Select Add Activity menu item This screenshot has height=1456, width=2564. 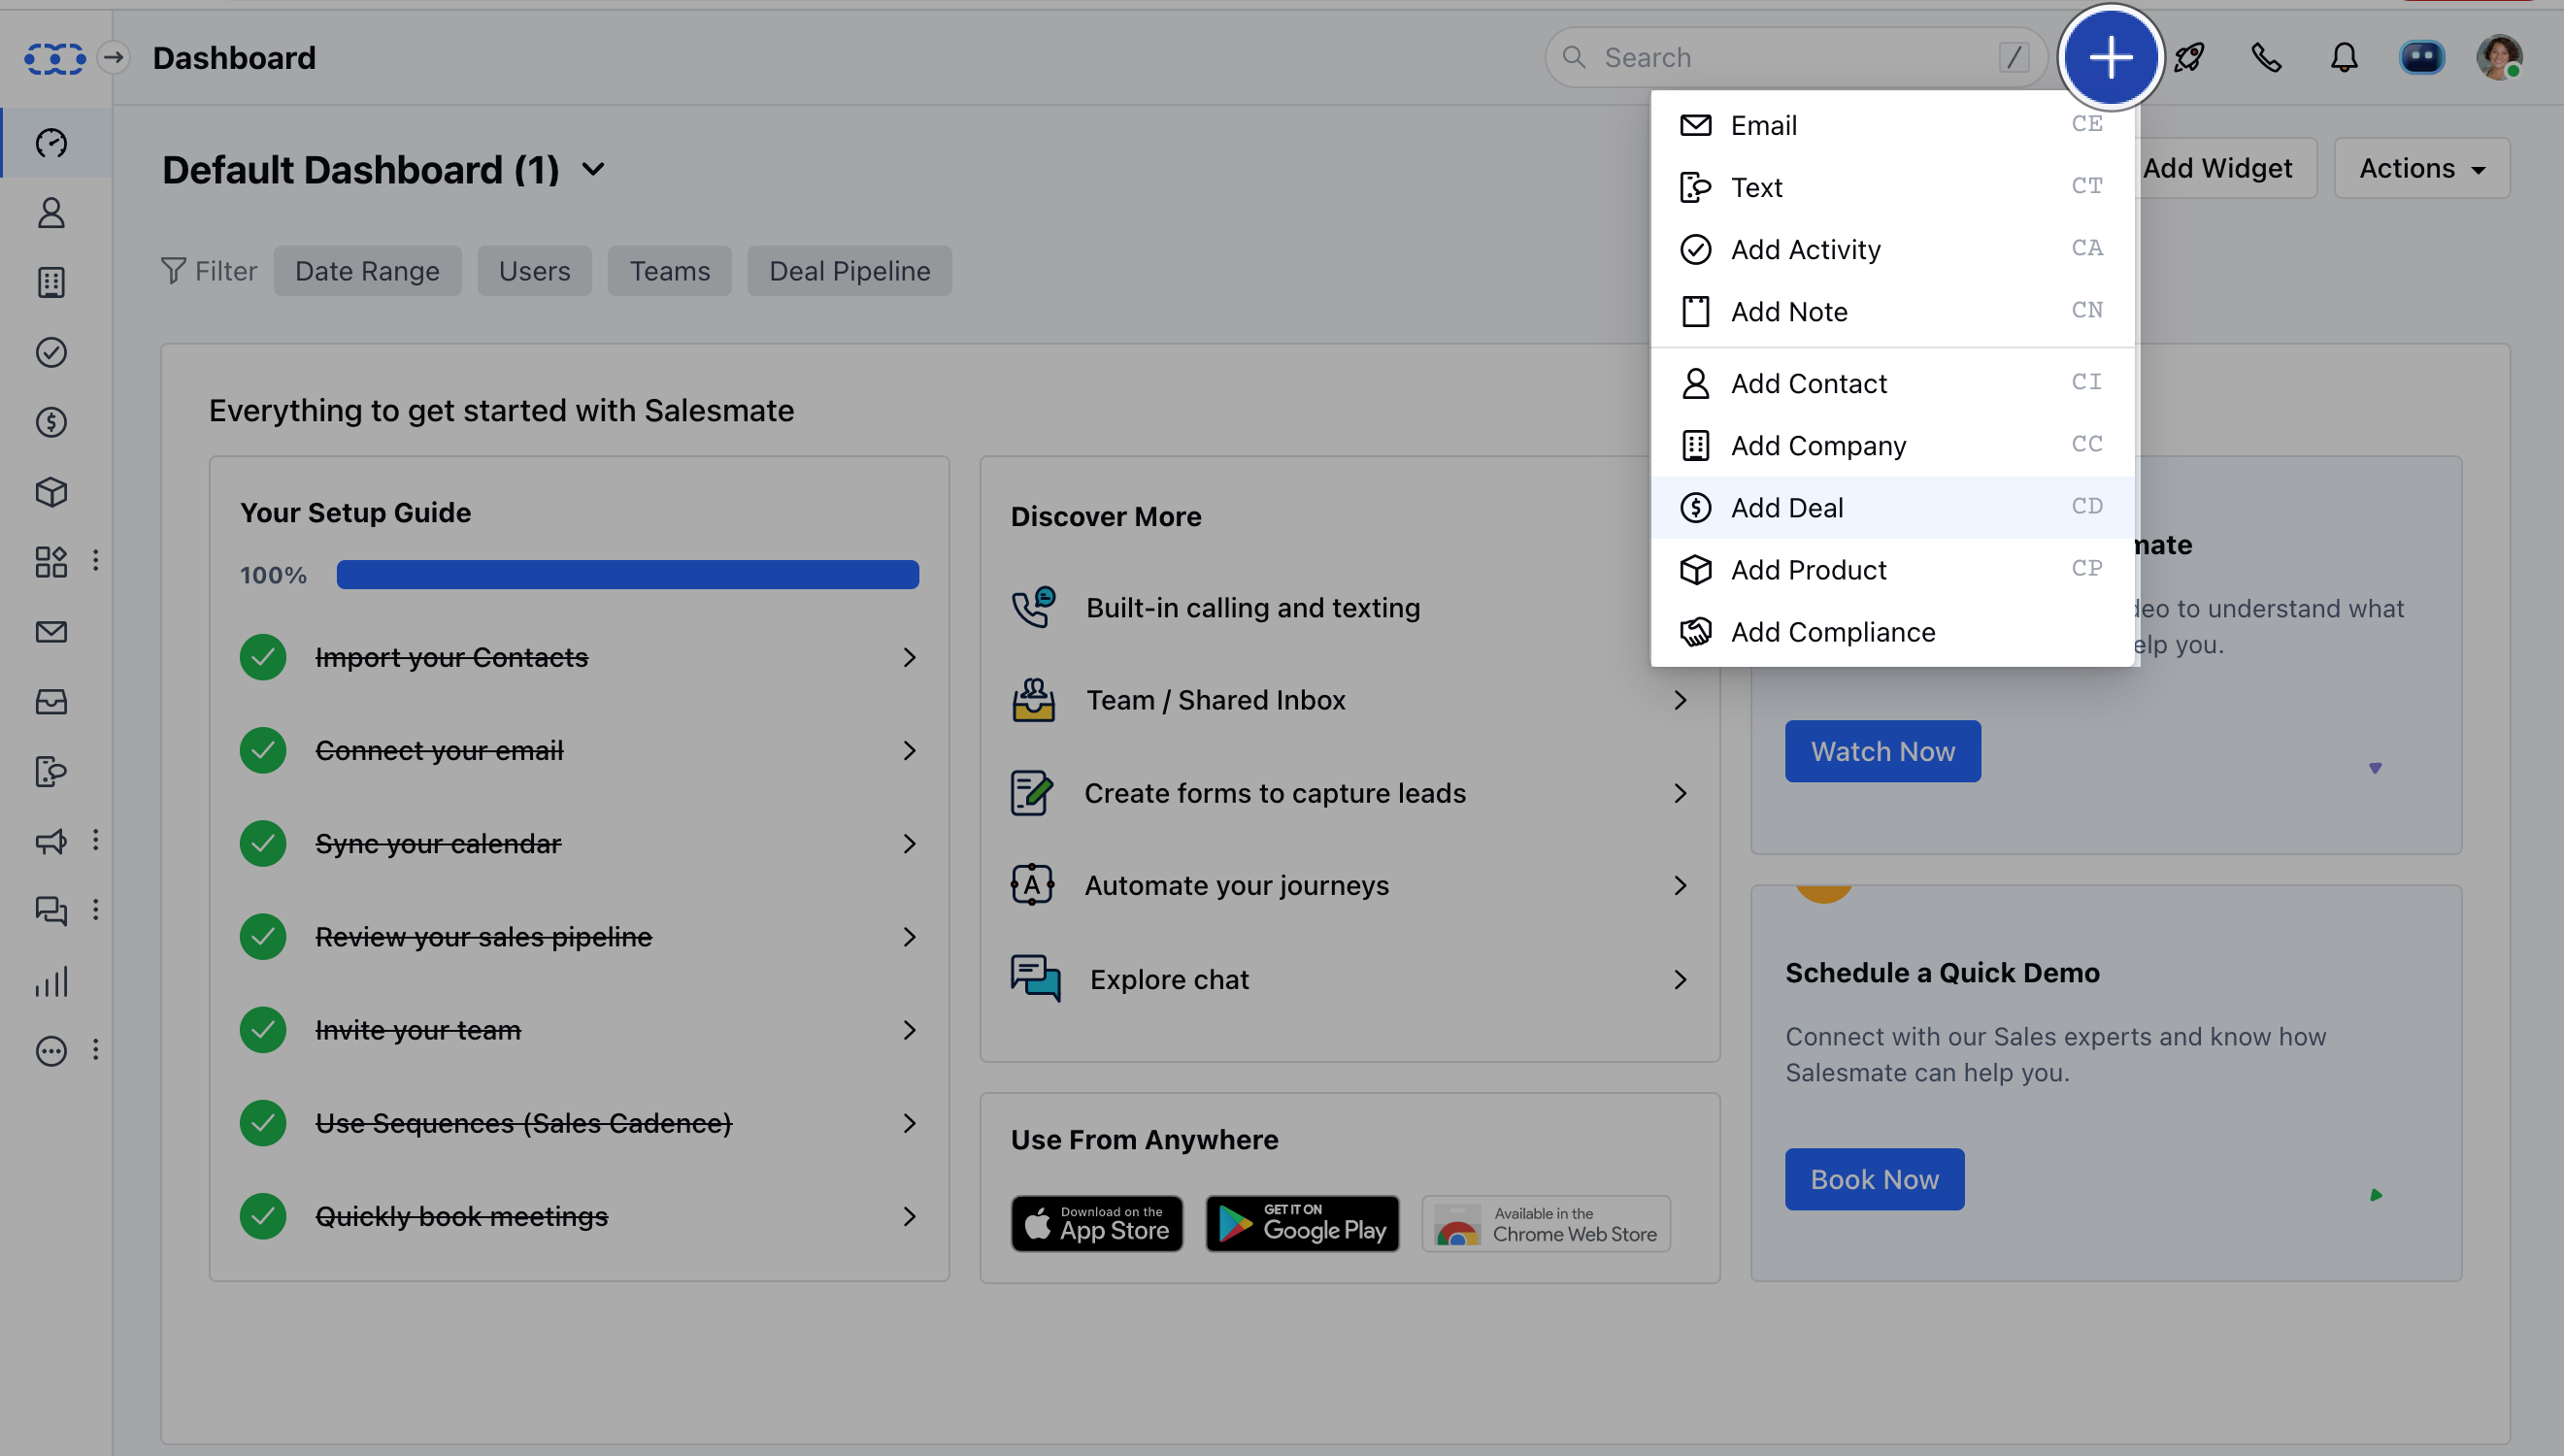[x=1892, y=249]
